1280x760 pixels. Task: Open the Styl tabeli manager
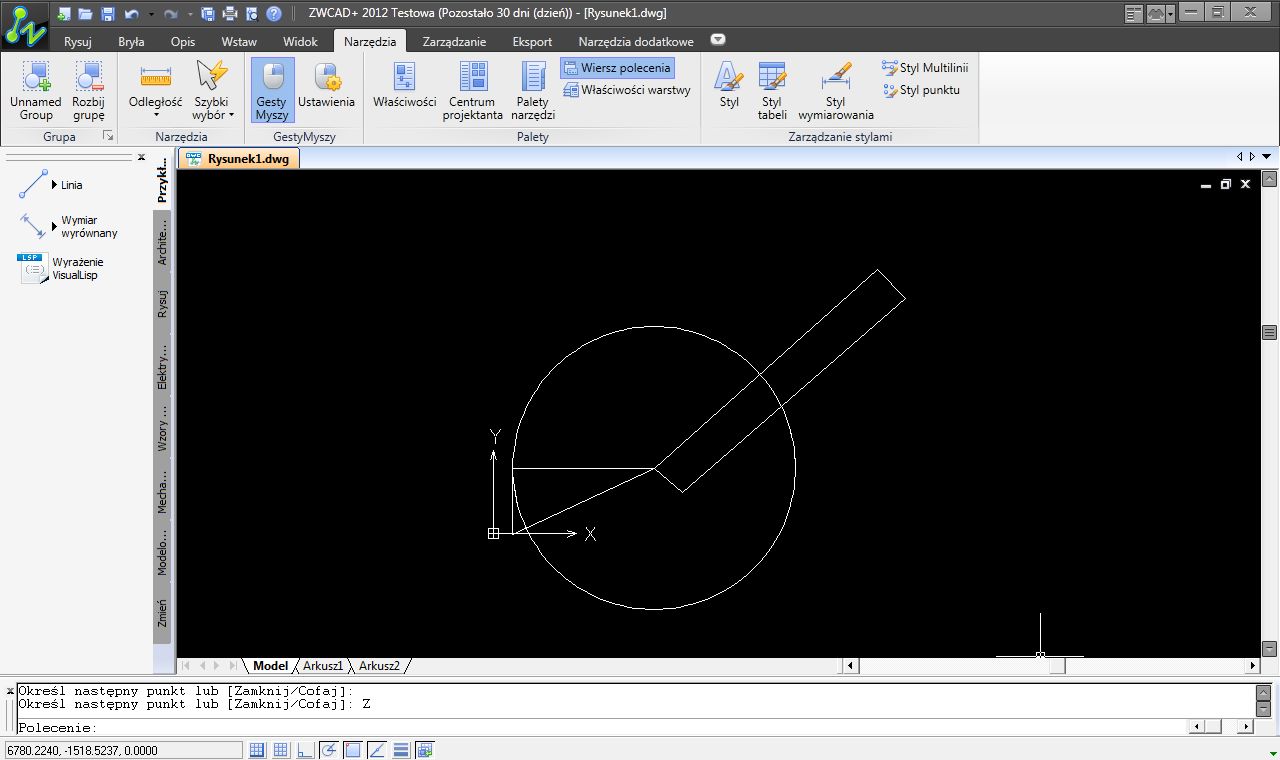[772, 91]
